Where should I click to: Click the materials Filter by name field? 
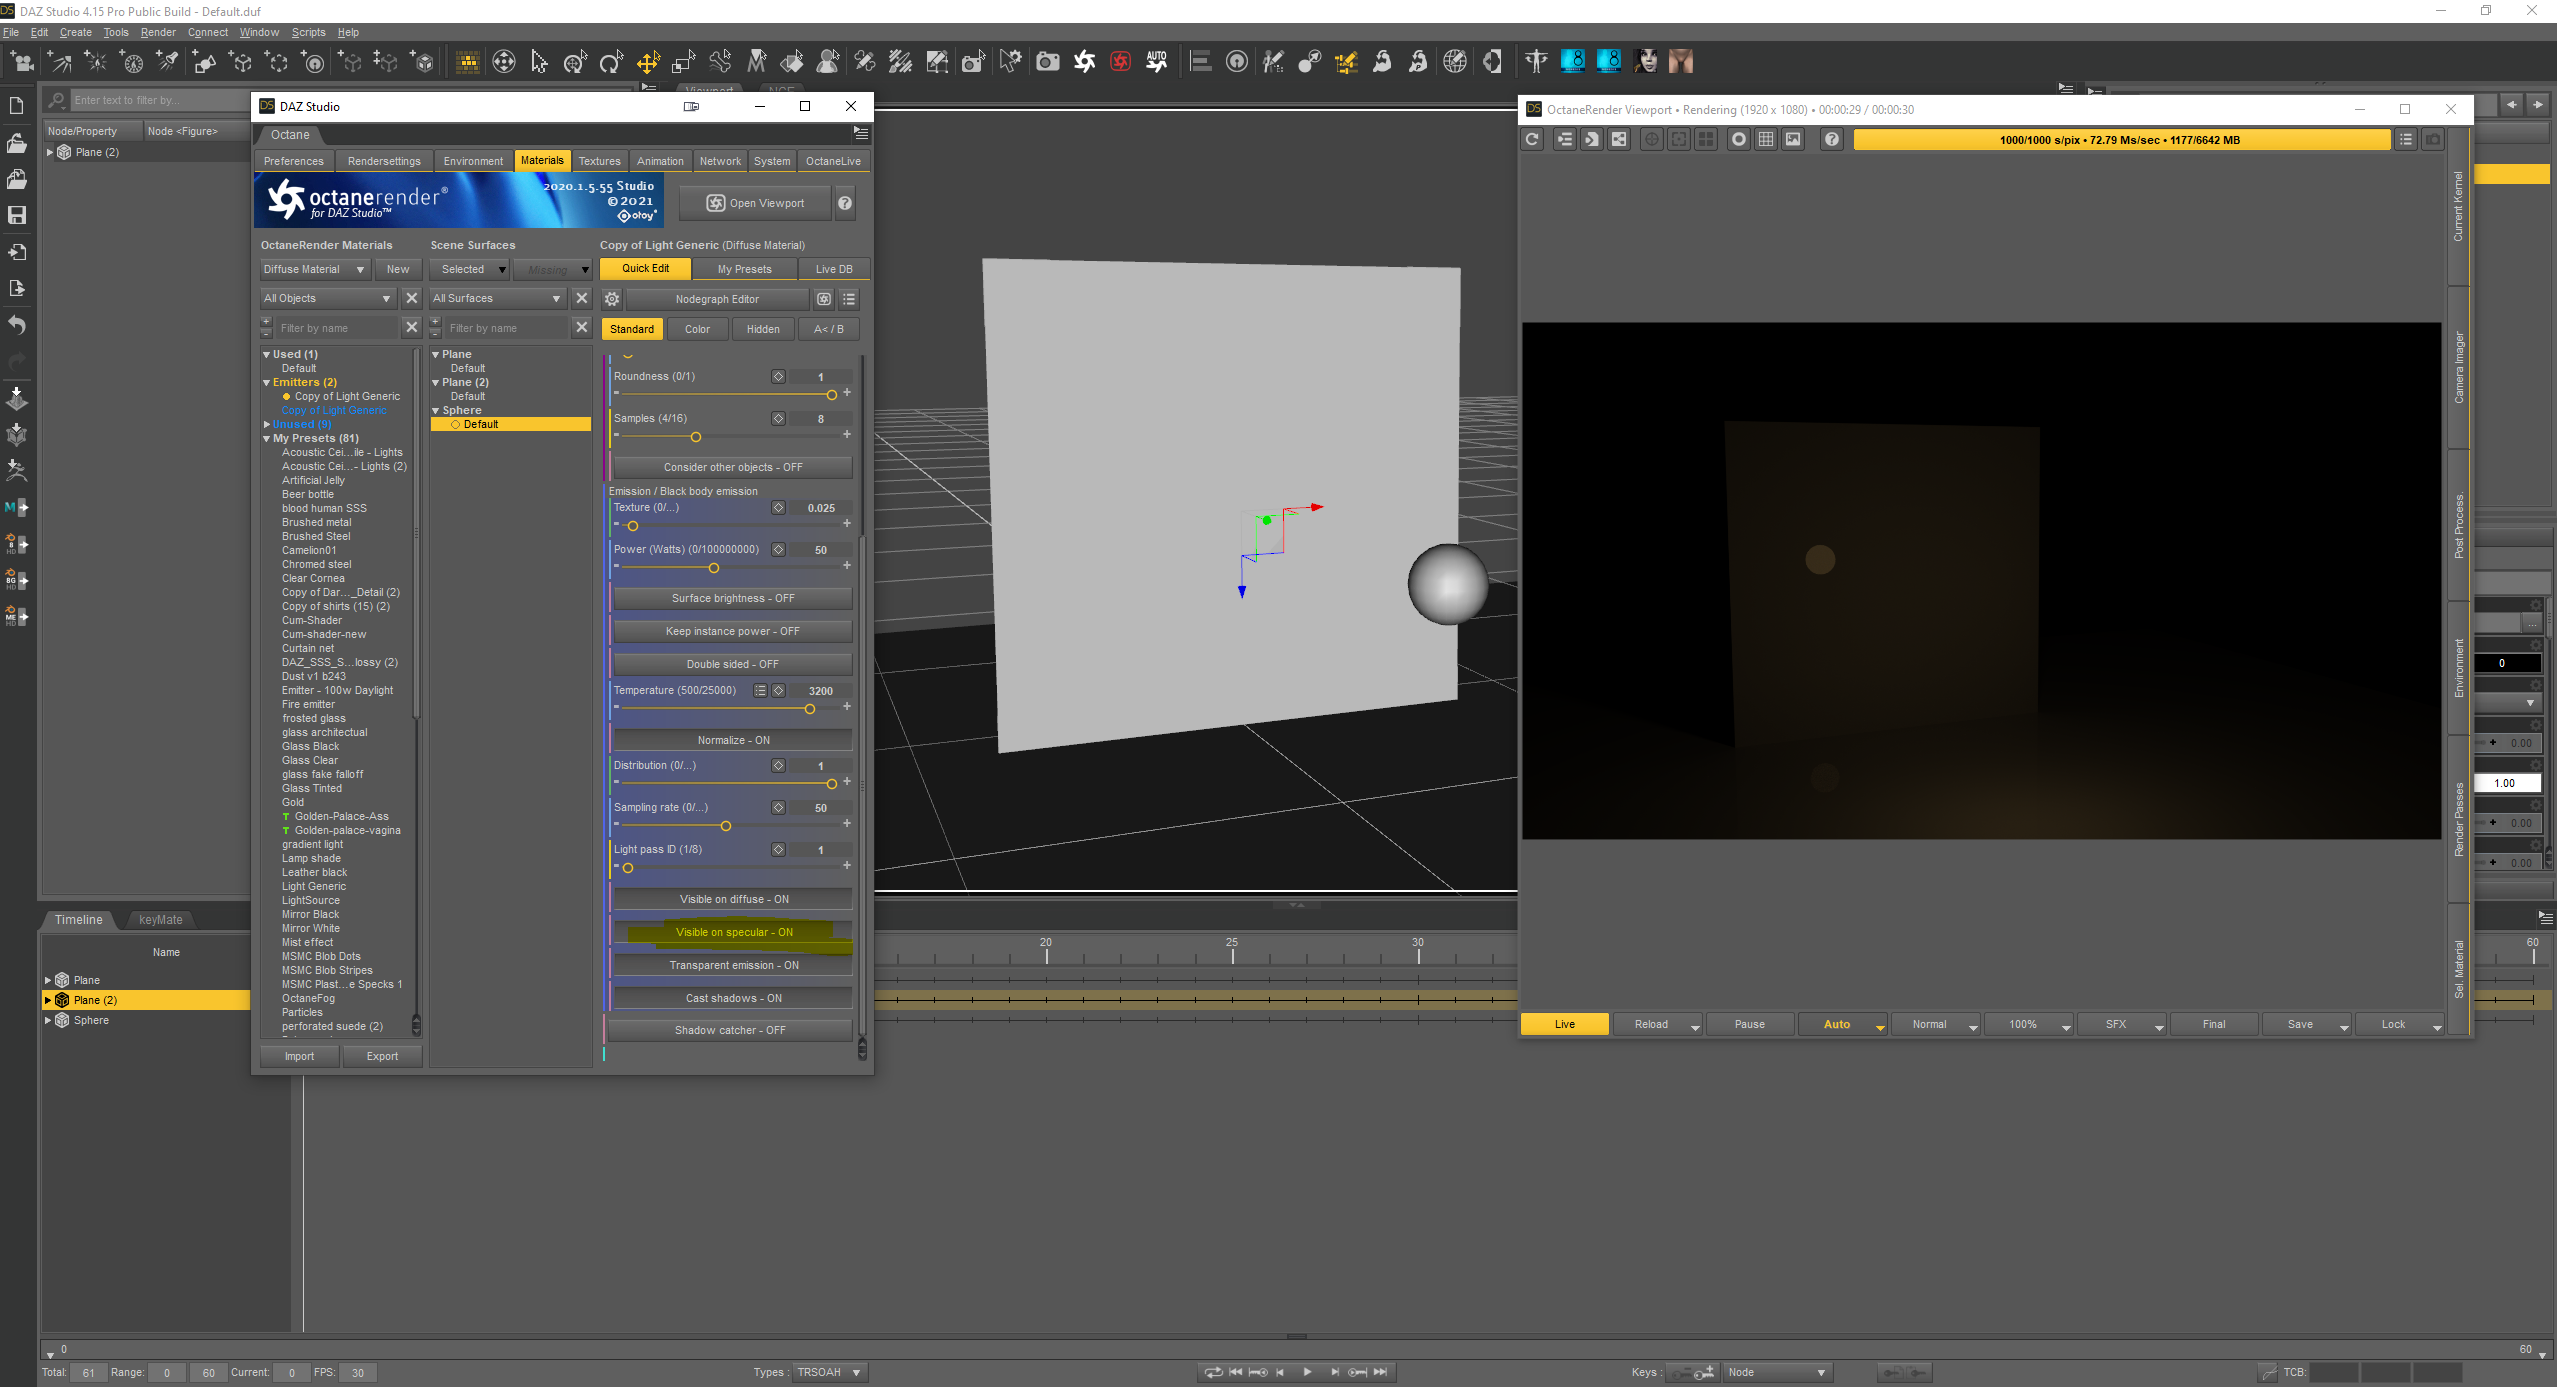click(336, 328)
